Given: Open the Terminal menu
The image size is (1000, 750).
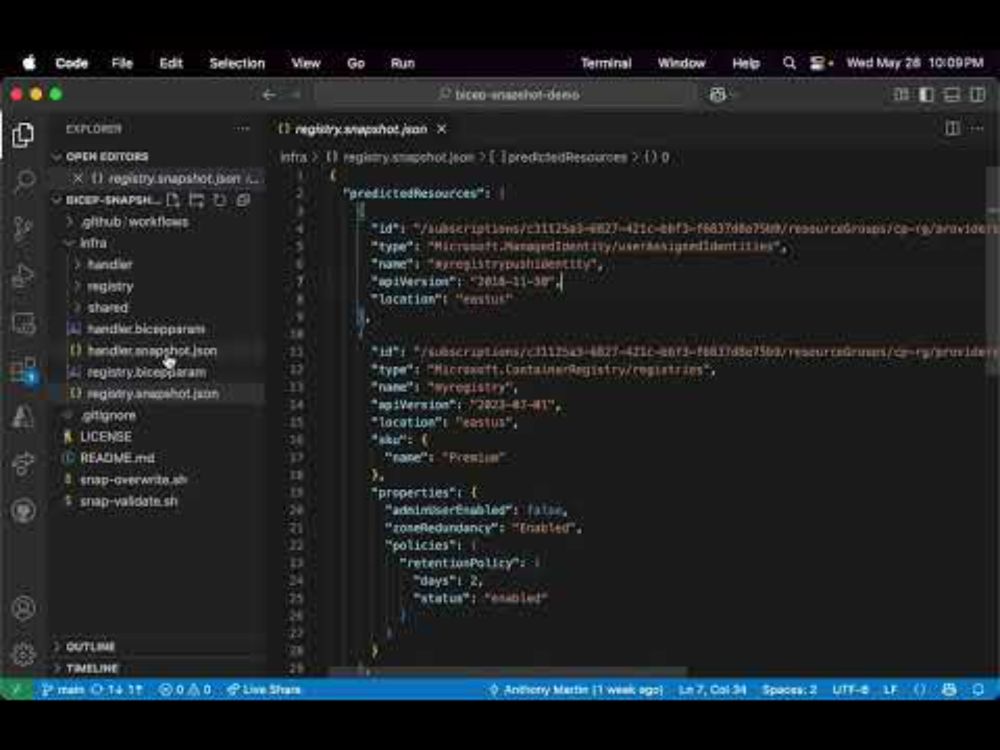Looking at the screenshot, I should [x=606, y=63].
